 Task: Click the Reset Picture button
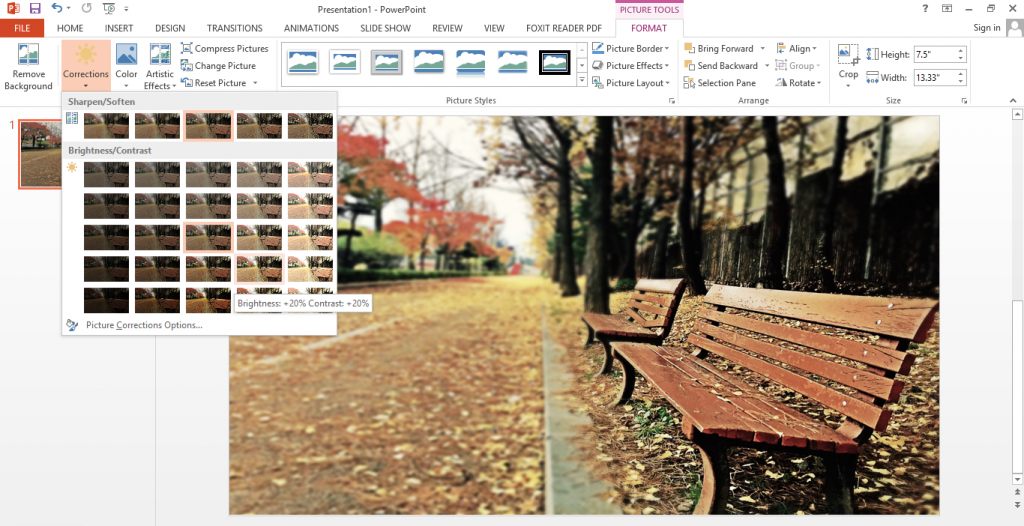(x=214, y=83)
